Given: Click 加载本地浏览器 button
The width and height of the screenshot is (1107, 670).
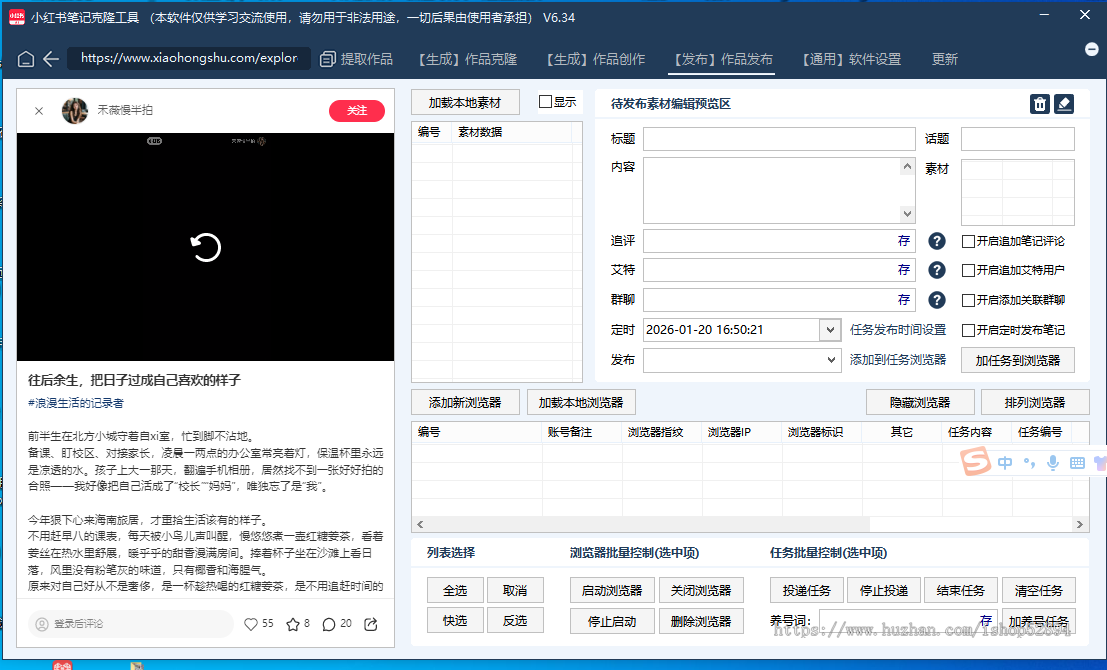Looking at the screenshot, I should (581, 402).
